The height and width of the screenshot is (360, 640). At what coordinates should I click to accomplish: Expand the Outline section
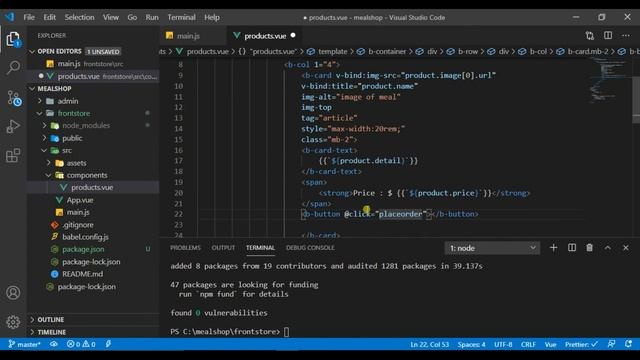click(93, 320)
